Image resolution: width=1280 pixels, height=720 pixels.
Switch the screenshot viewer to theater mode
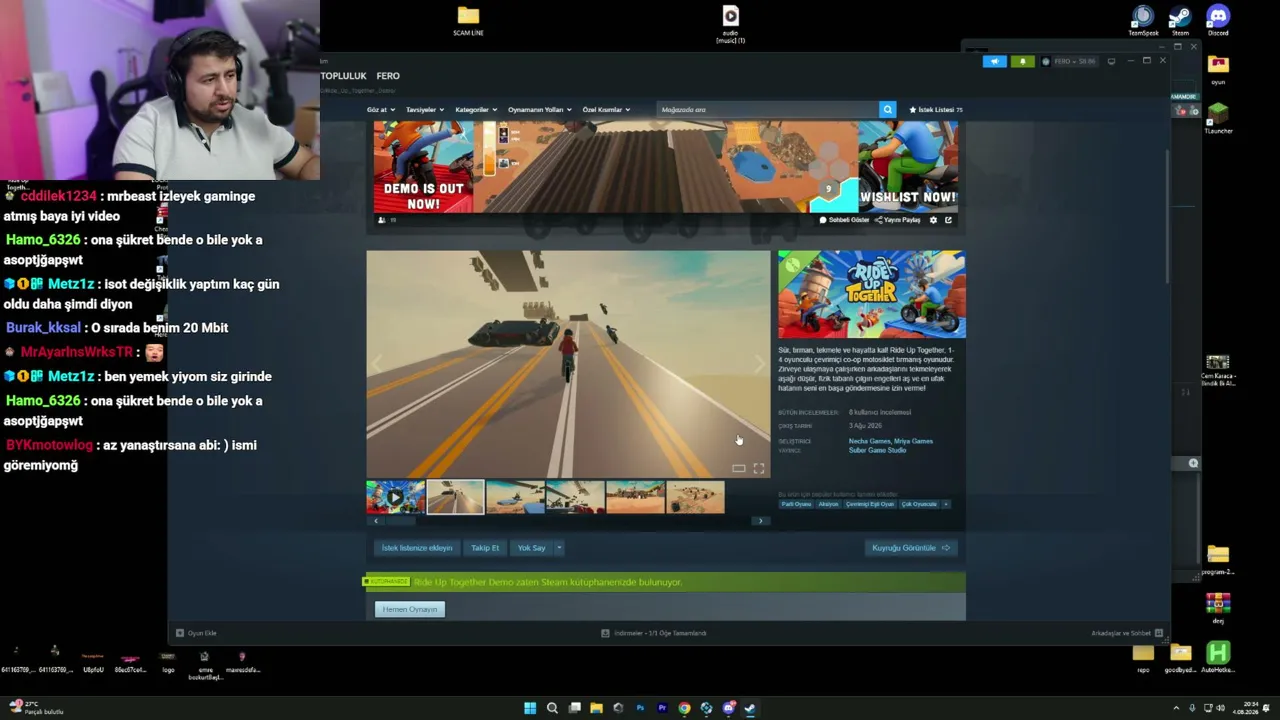click(x=738, y=468)
